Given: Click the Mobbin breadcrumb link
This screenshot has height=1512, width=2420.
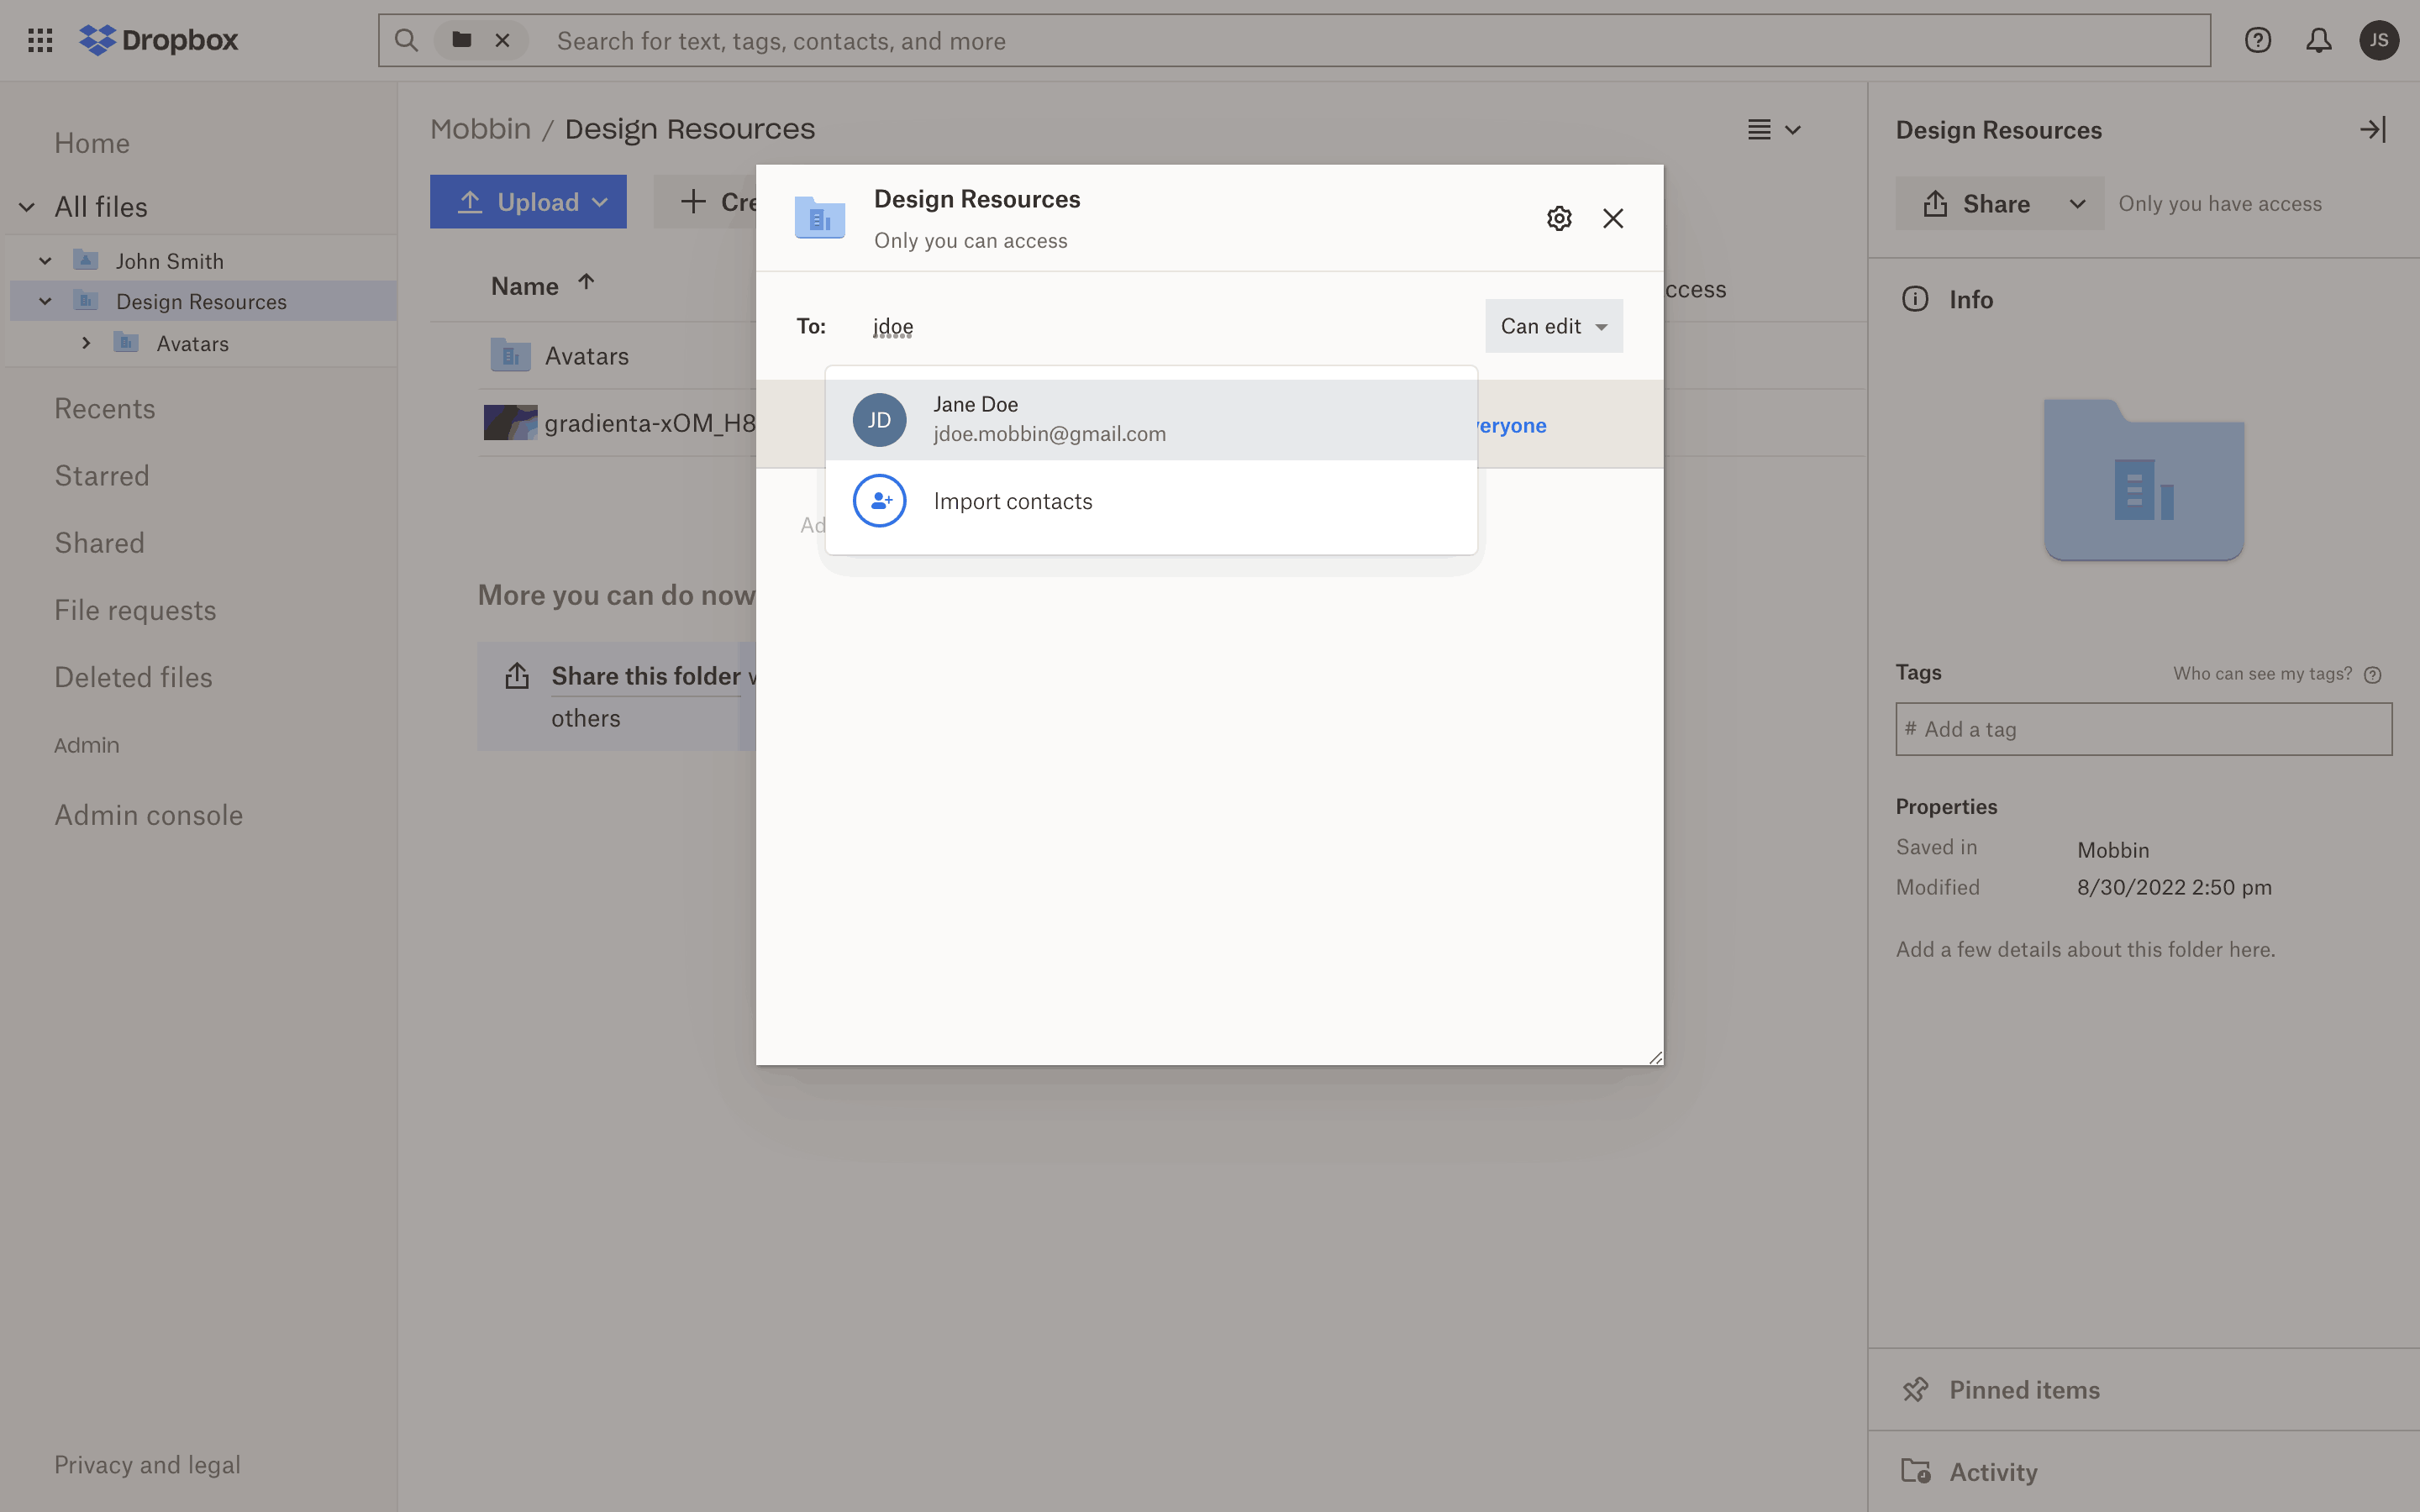Looking at the screenshot, I should 480,129.
